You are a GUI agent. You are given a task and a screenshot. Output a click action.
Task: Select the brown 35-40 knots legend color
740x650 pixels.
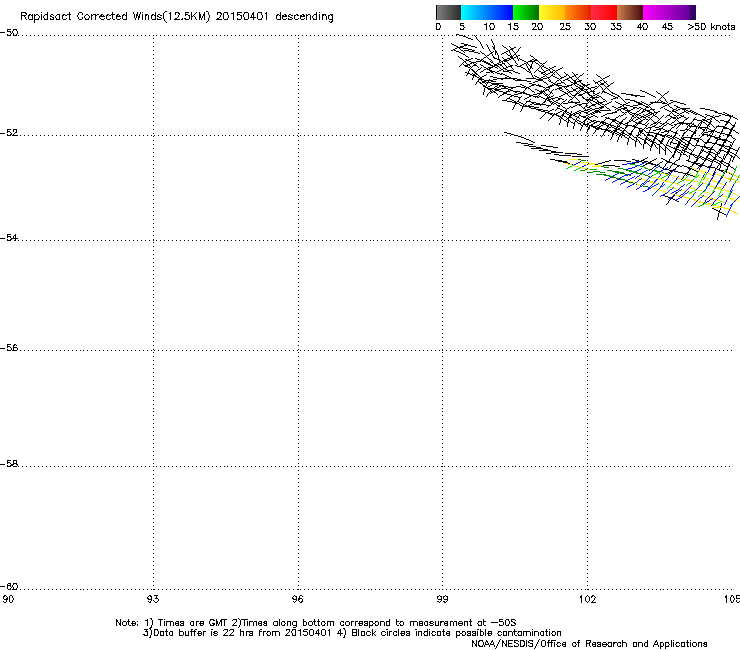pyautogui.click(x=630, y=12)
